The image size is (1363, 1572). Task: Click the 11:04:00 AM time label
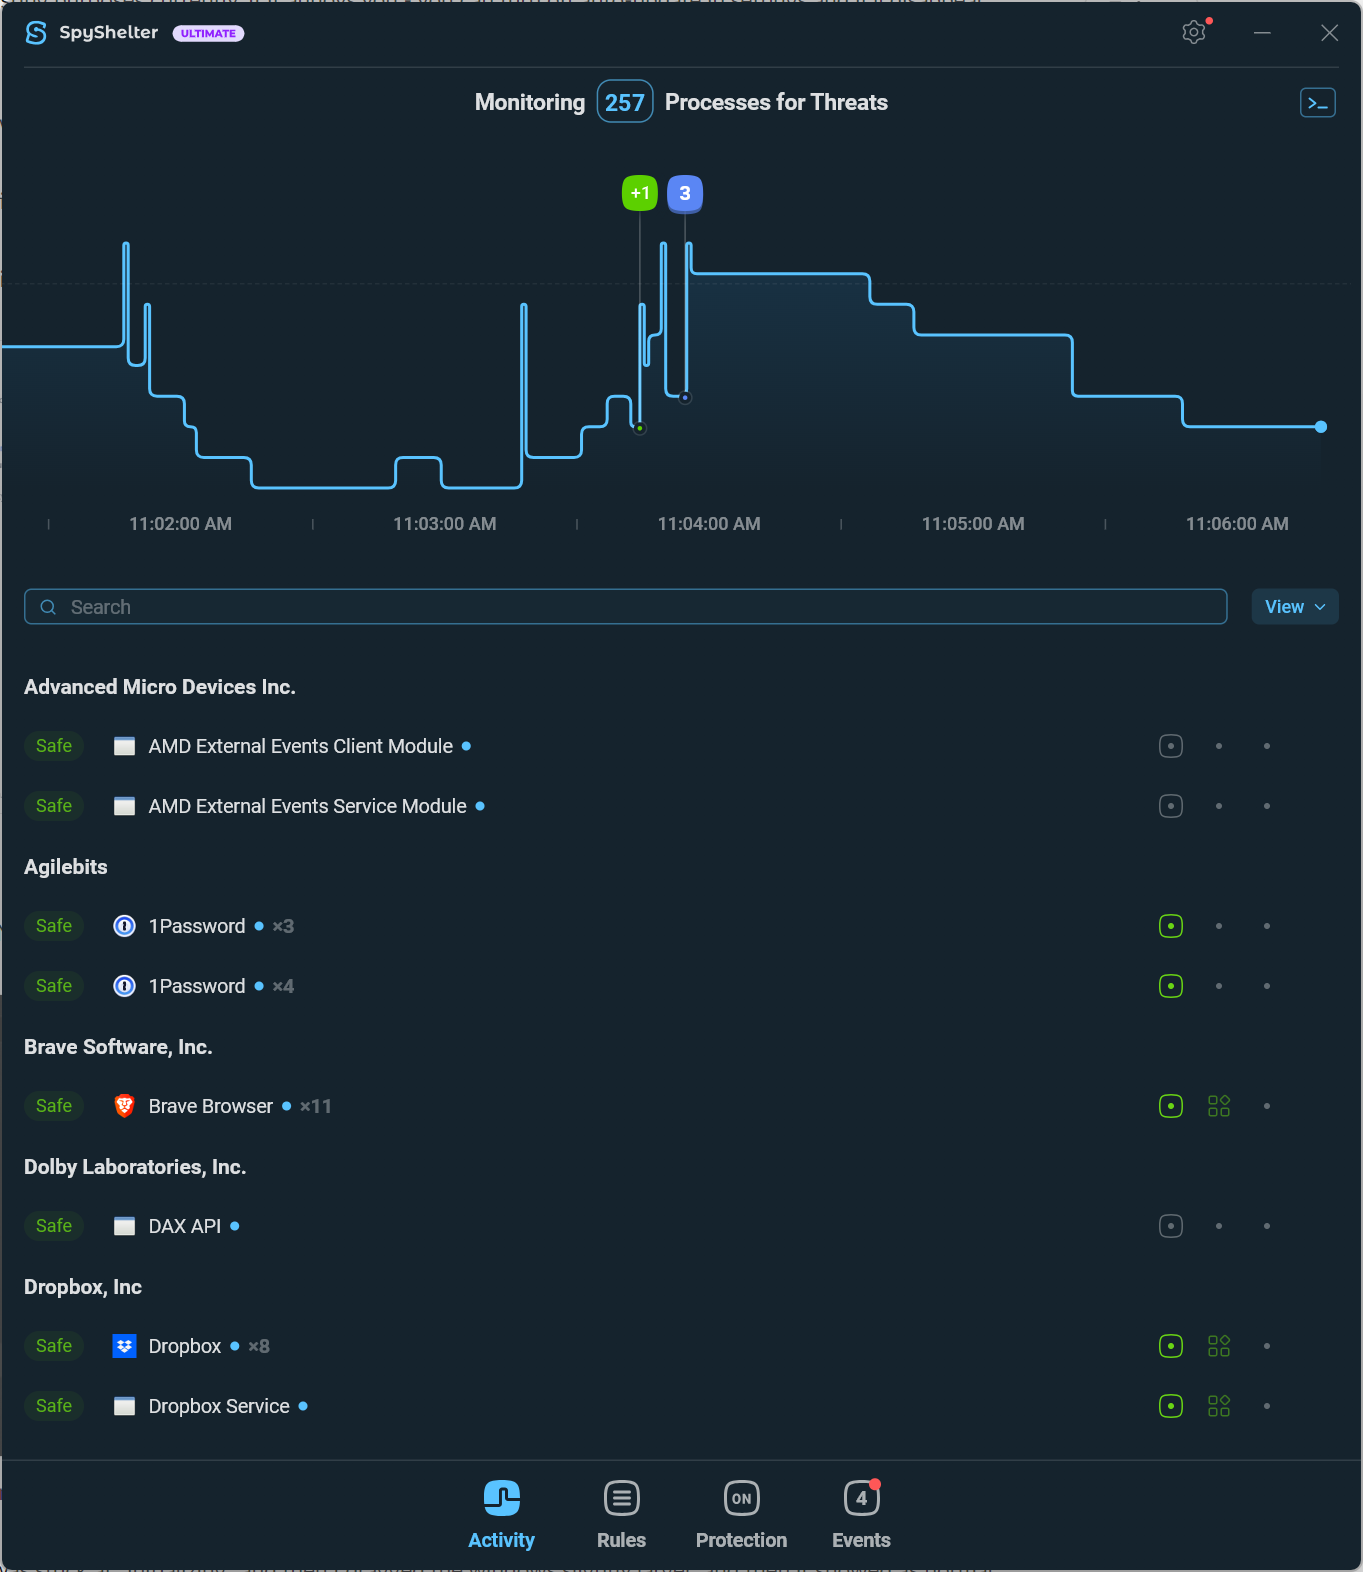[709, 524]
